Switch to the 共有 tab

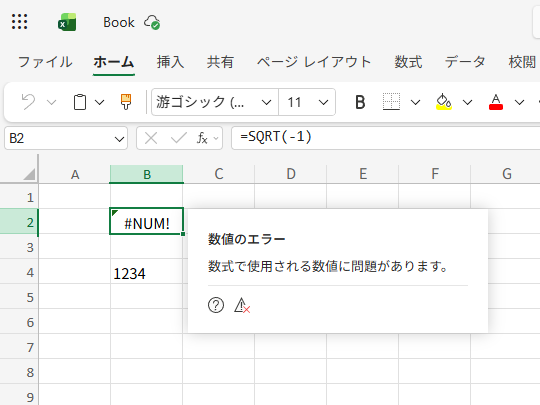tap(220, 62)
